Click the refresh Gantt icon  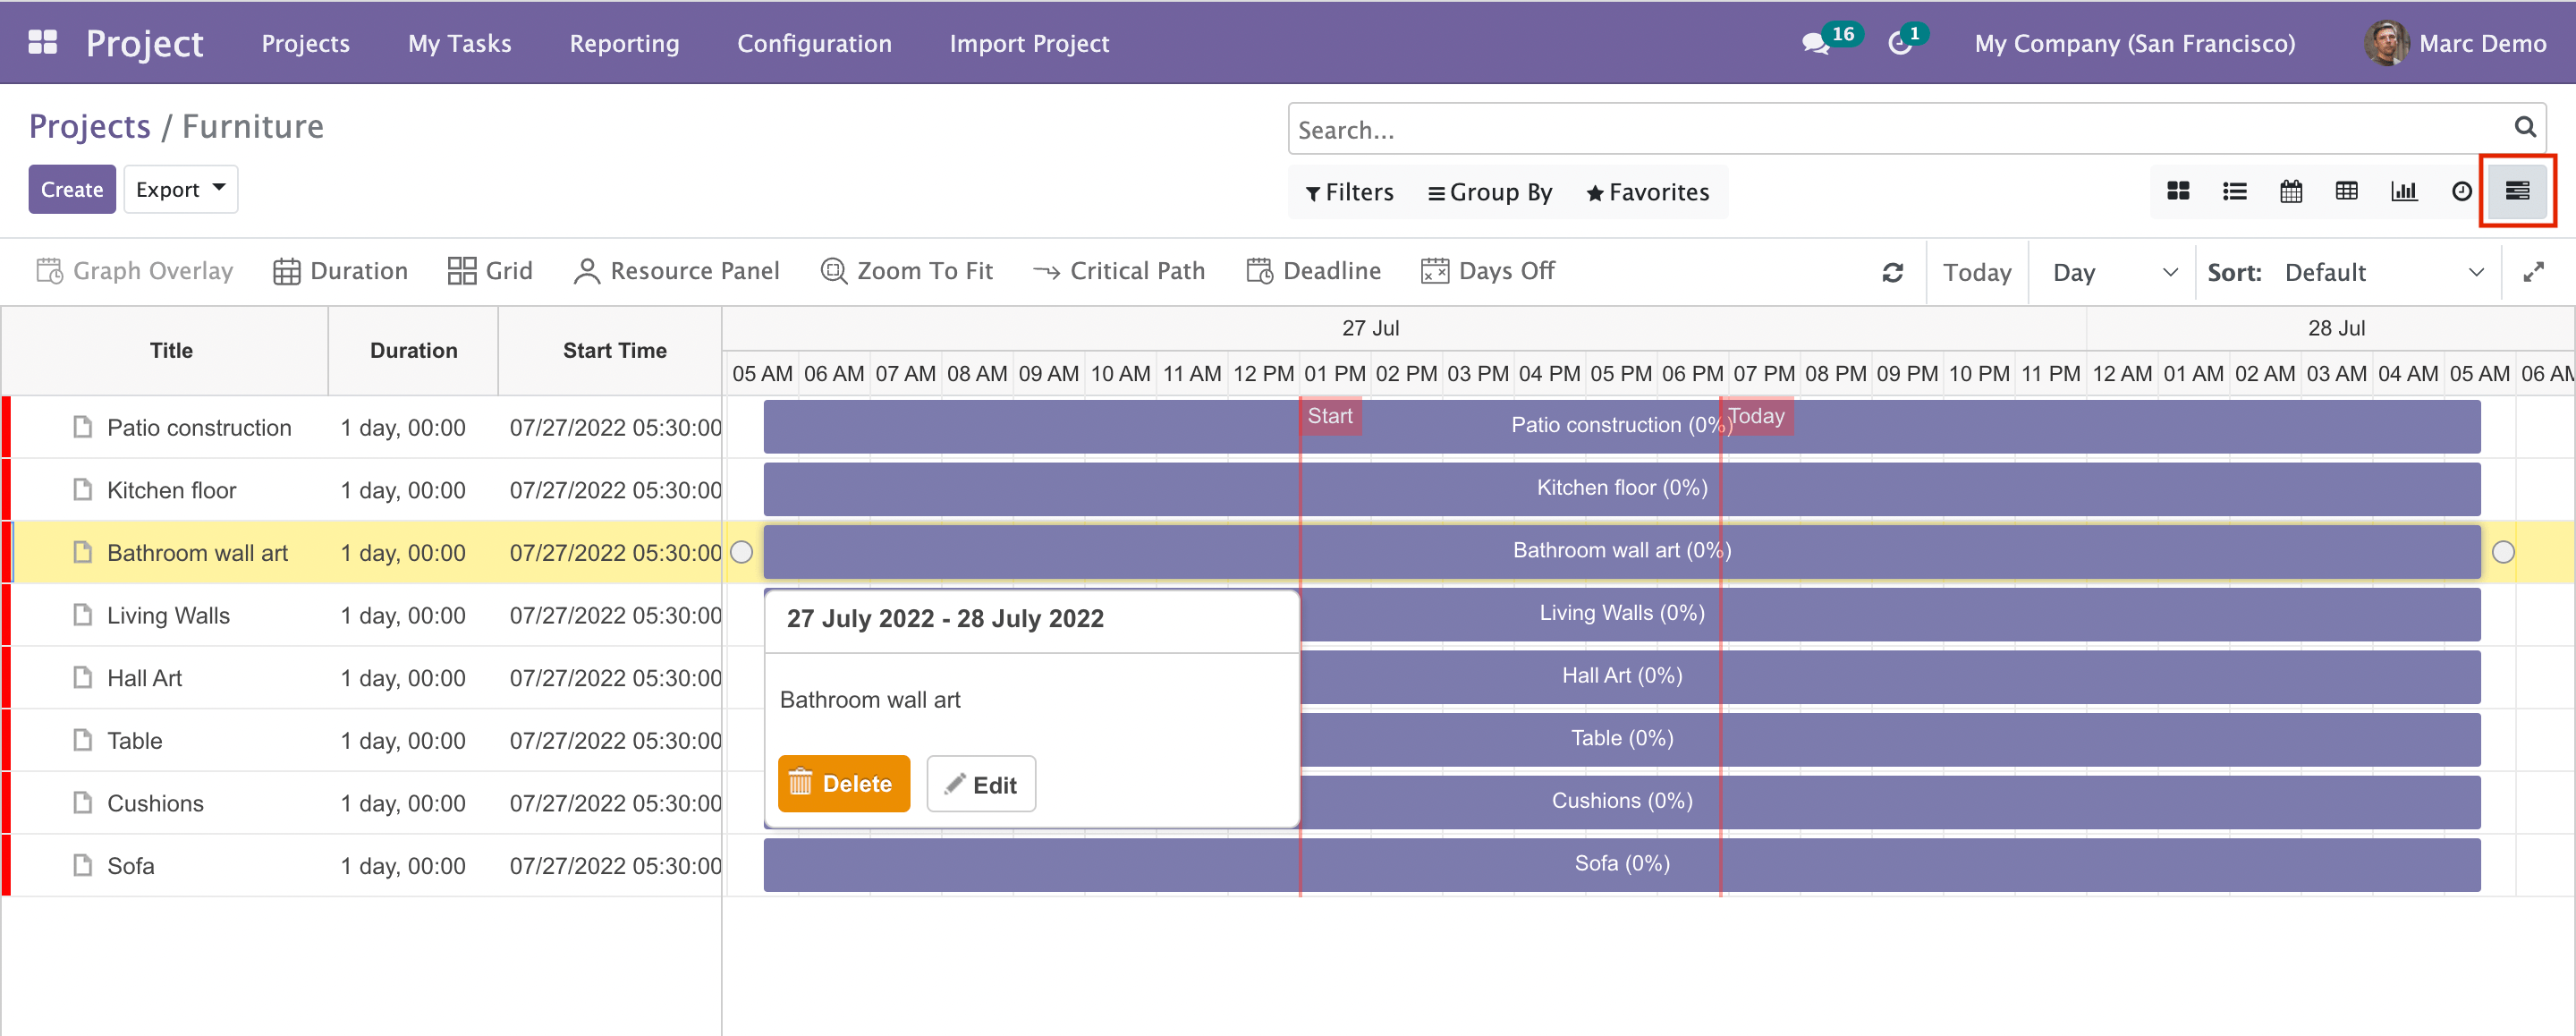click(1892, 272)
